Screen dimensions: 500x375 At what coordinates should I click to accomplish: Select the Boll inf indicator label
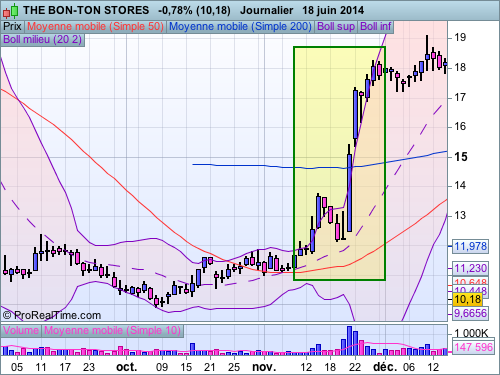click(x=376, y=26)
